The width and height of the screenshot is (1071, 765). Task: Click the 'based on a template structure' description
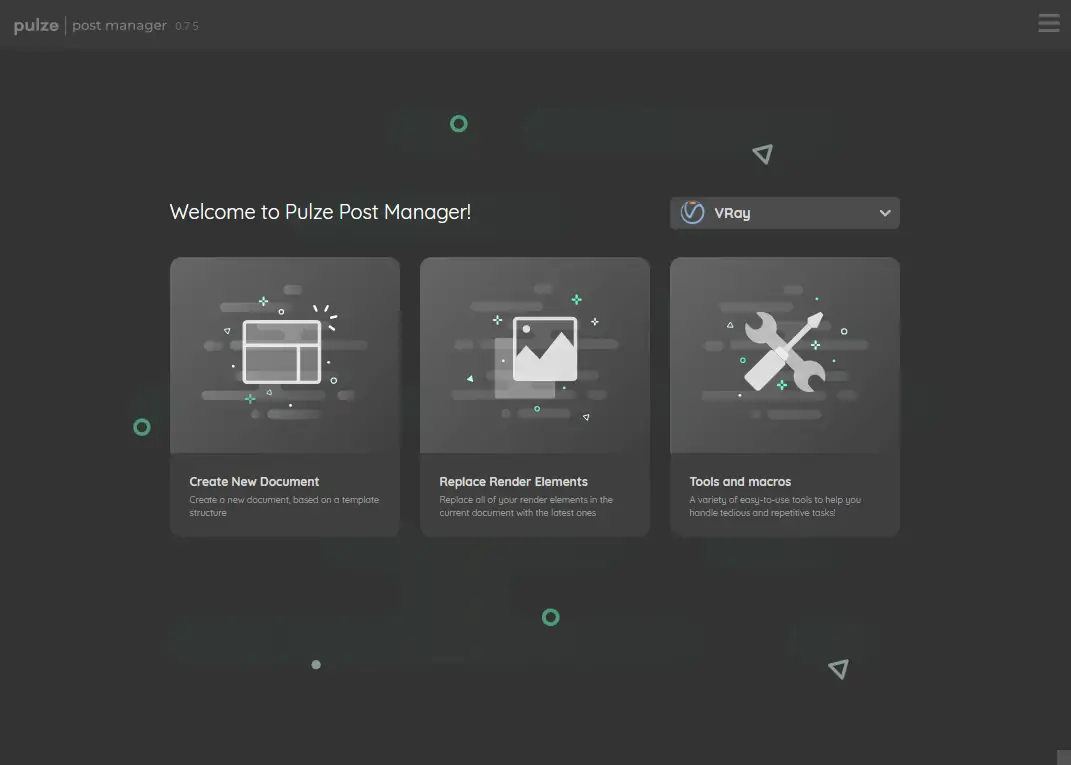[284, 506]
